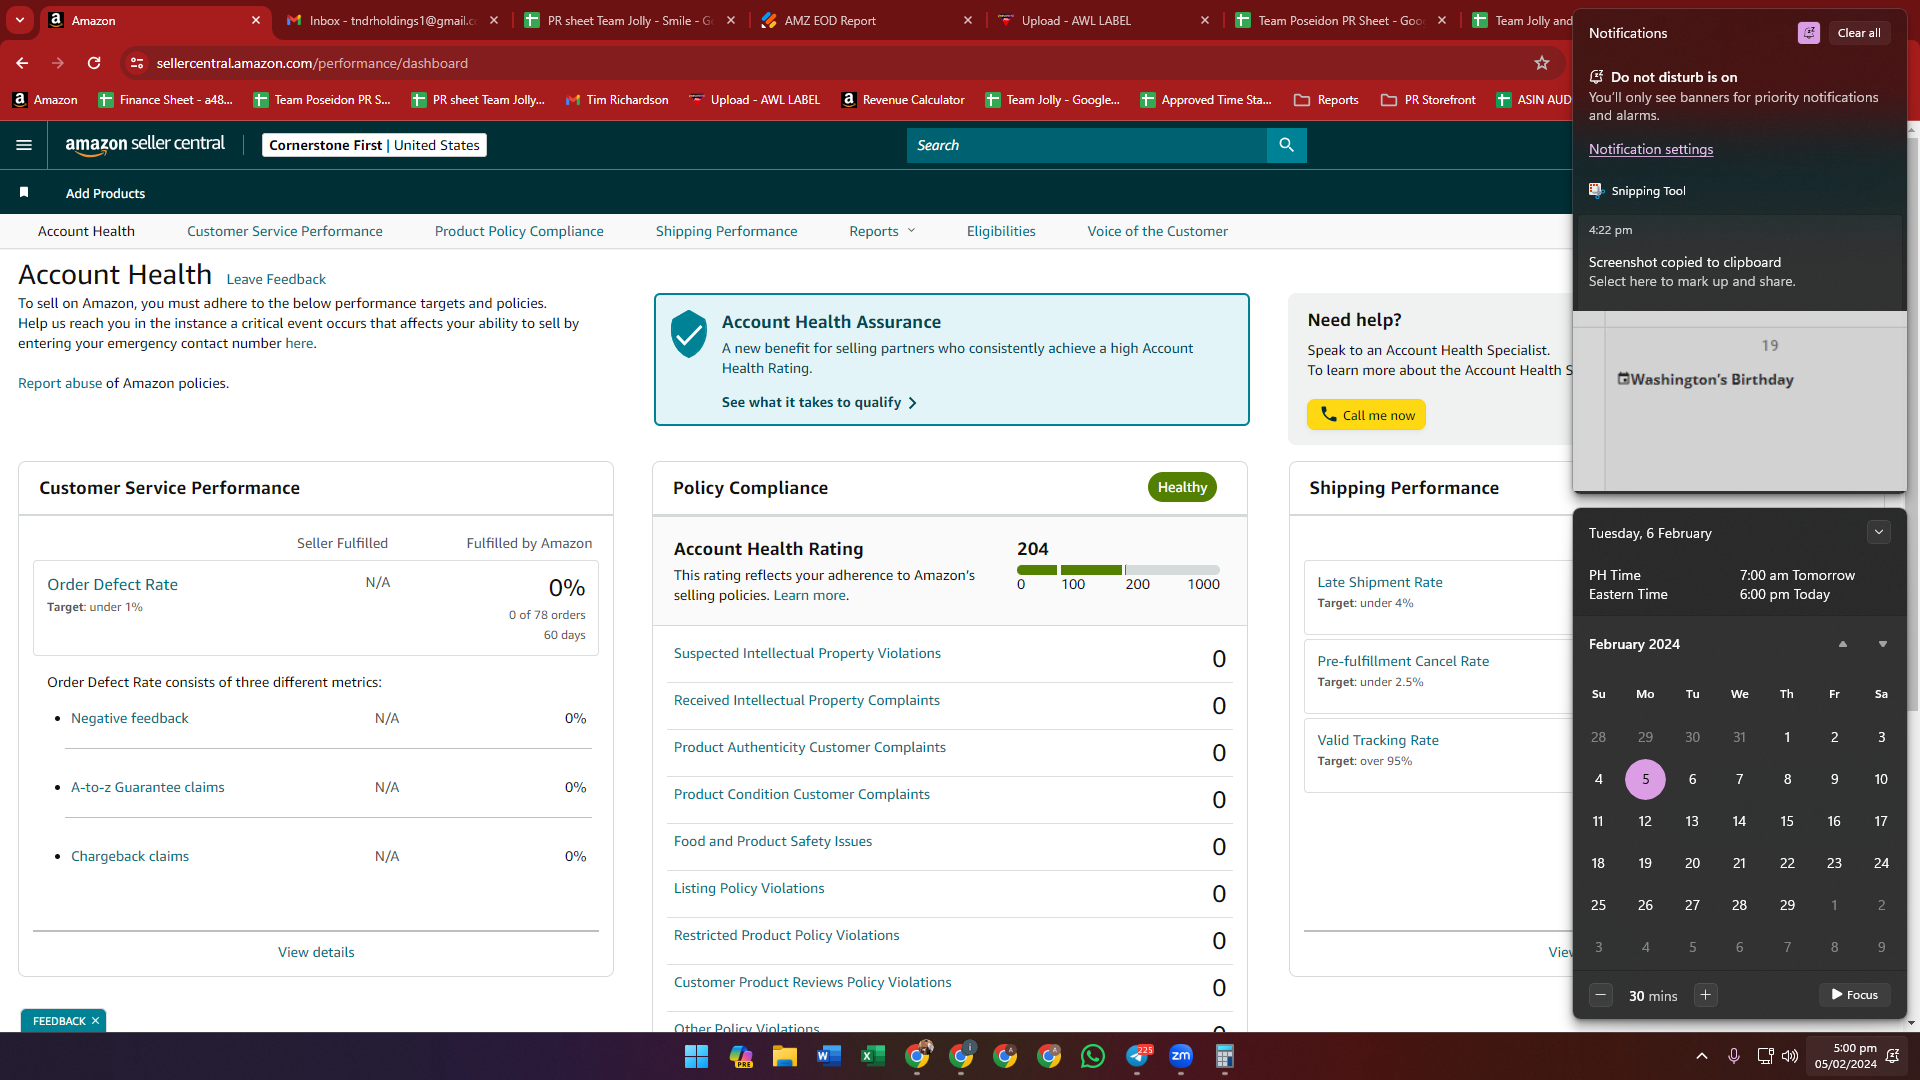Open the Seller Central hamburger menu

click(24, 145)
